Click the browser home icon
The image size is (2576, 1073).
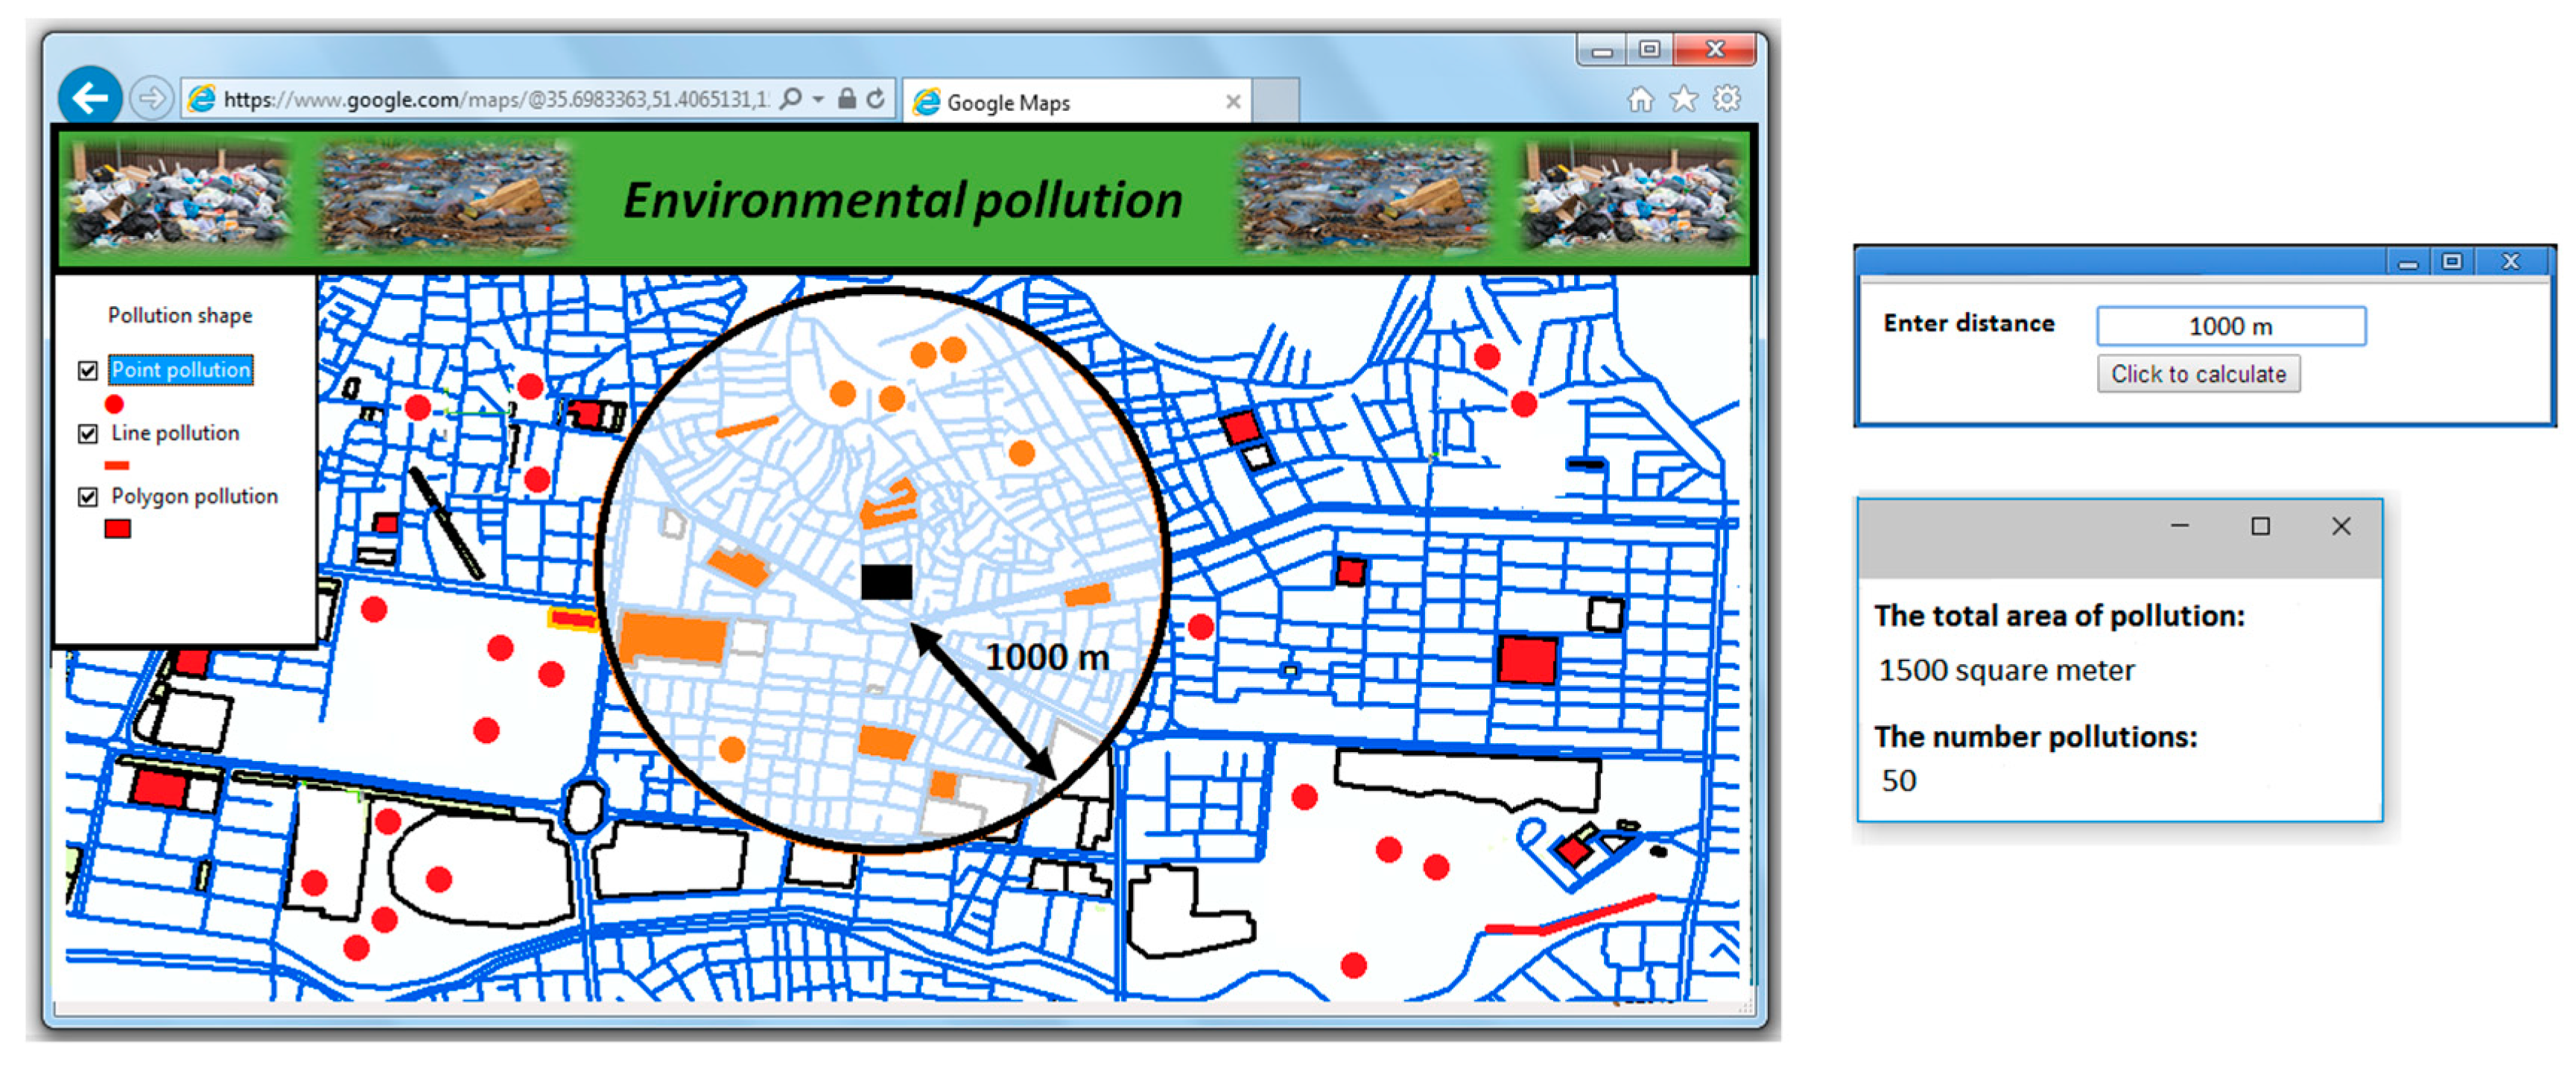click(x=1640, y=99)
